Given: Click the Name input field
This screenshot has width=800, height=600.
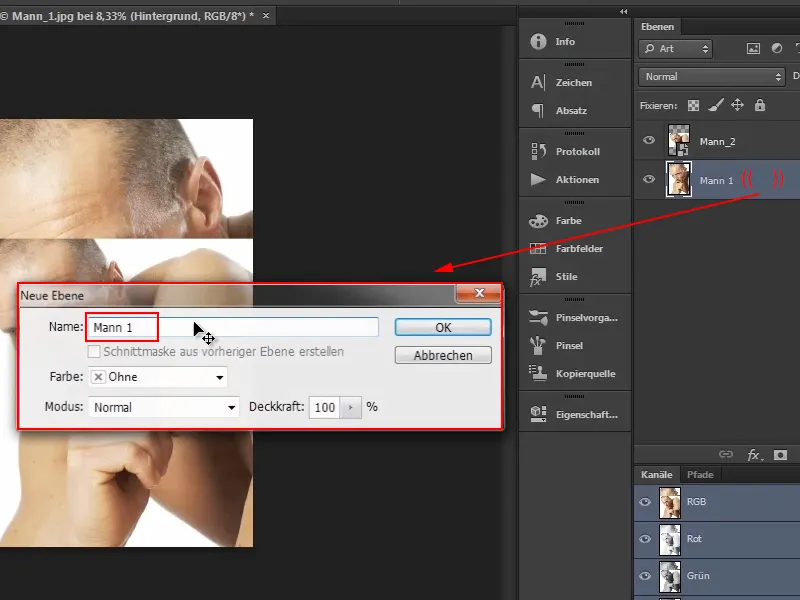Looking at the screenshot, I should (x=233, y=327).
